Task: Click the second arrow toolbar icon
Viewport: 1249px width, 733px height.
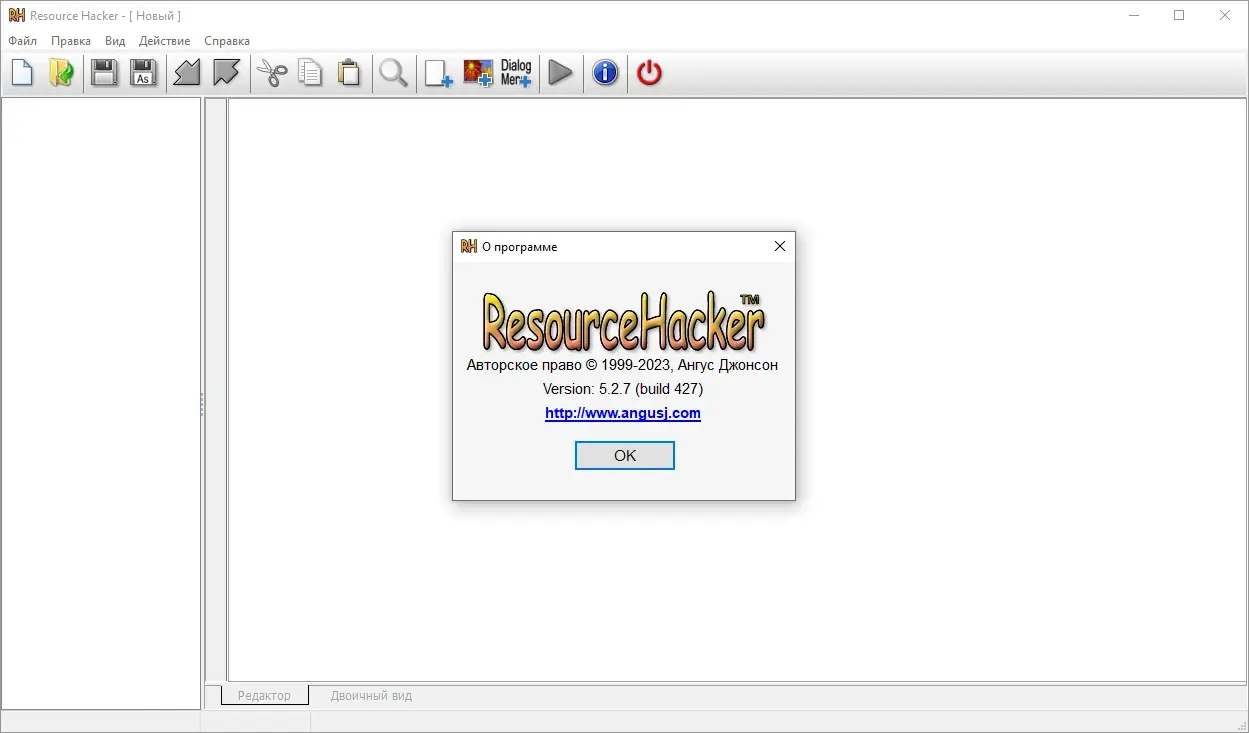Action: click(226, 73)
